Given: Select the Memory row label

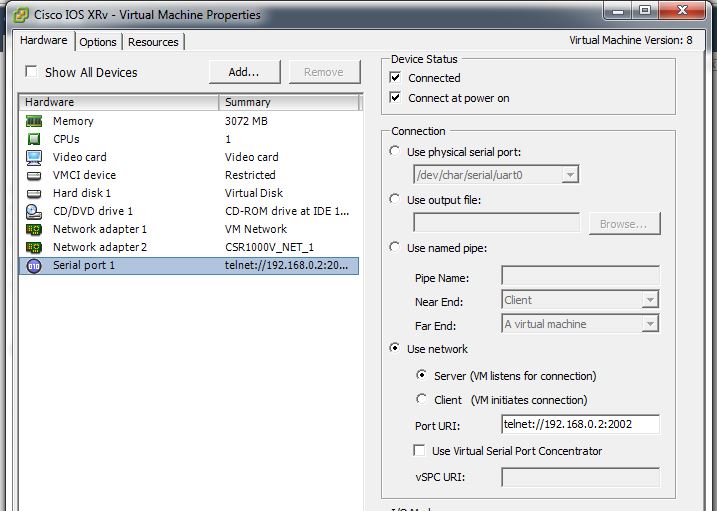Looking at the screenshot, I should click(x=73, y=121).
